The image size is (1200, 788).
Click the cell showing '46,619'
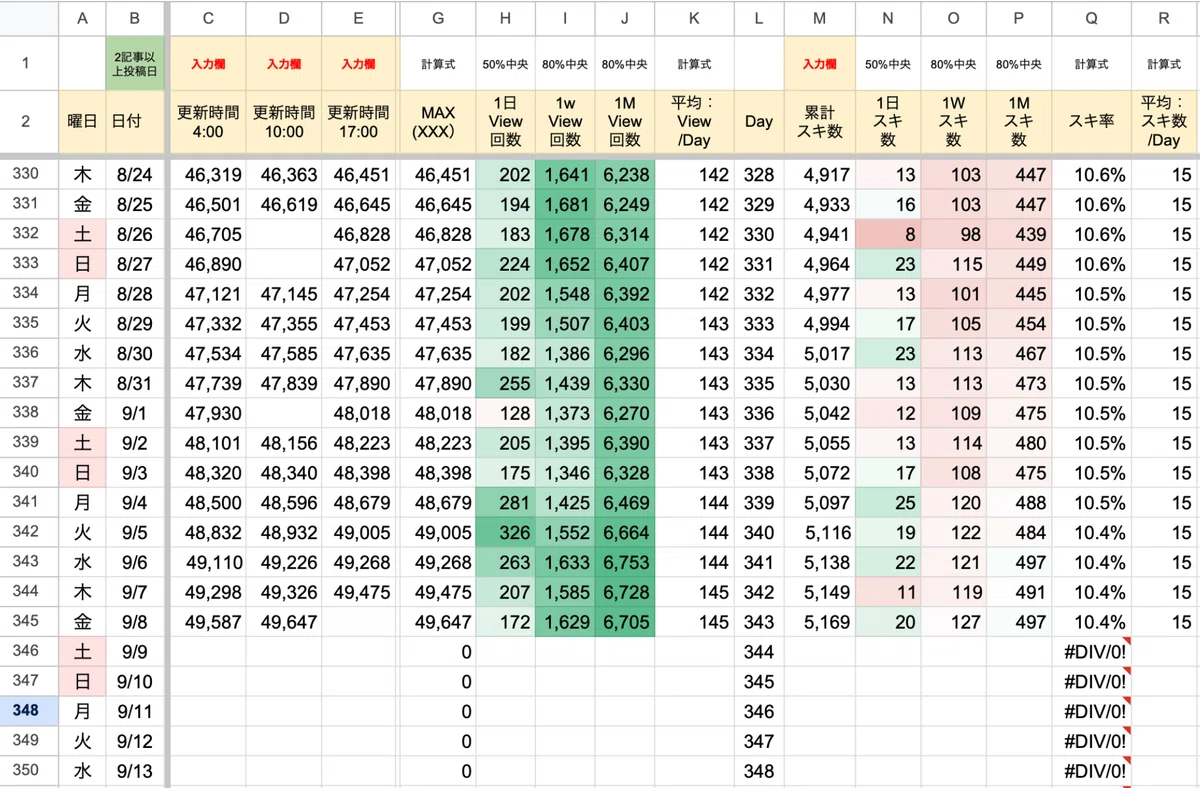click(284, 205)
